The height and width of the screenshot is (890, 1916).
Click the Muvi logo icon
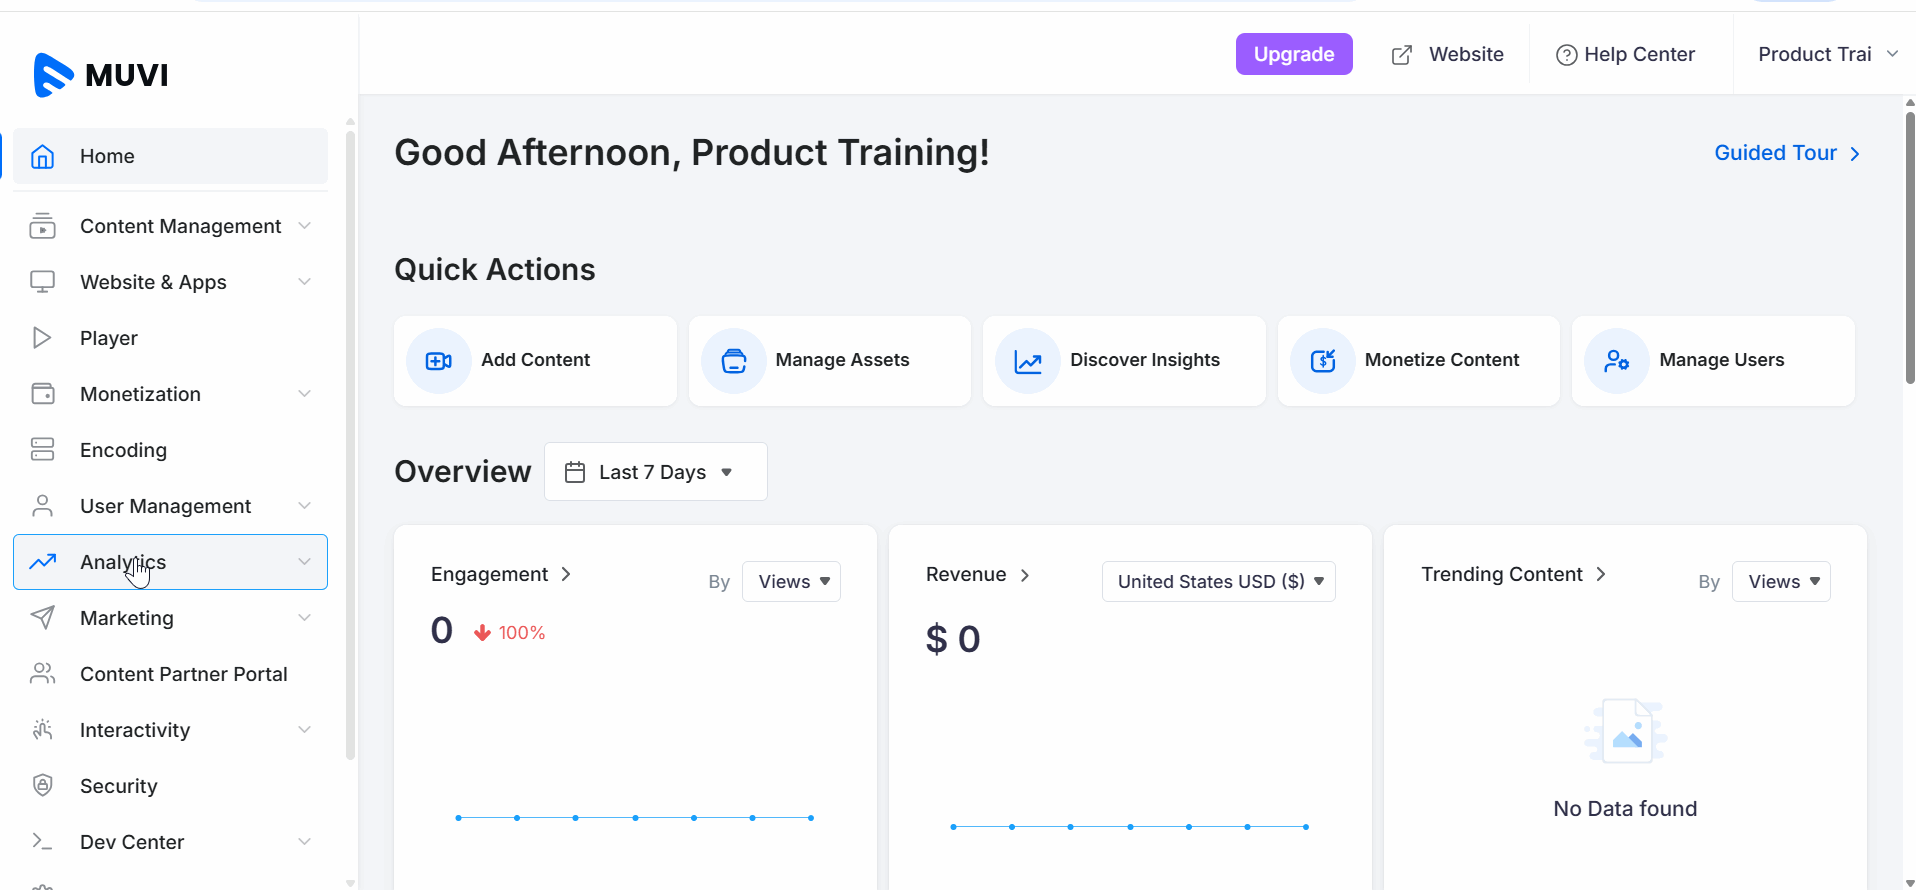pyautogui.click(x=53, y=75)
